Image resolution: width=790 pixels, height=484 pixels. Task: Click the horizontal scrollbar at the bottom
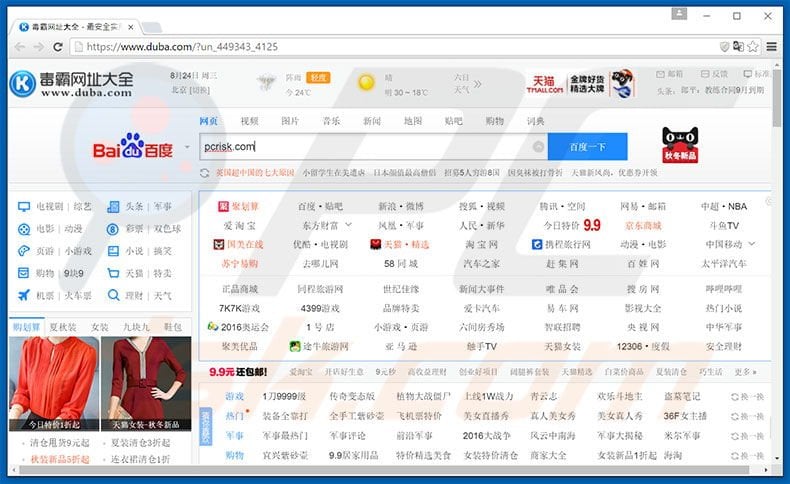click(384, 470)
